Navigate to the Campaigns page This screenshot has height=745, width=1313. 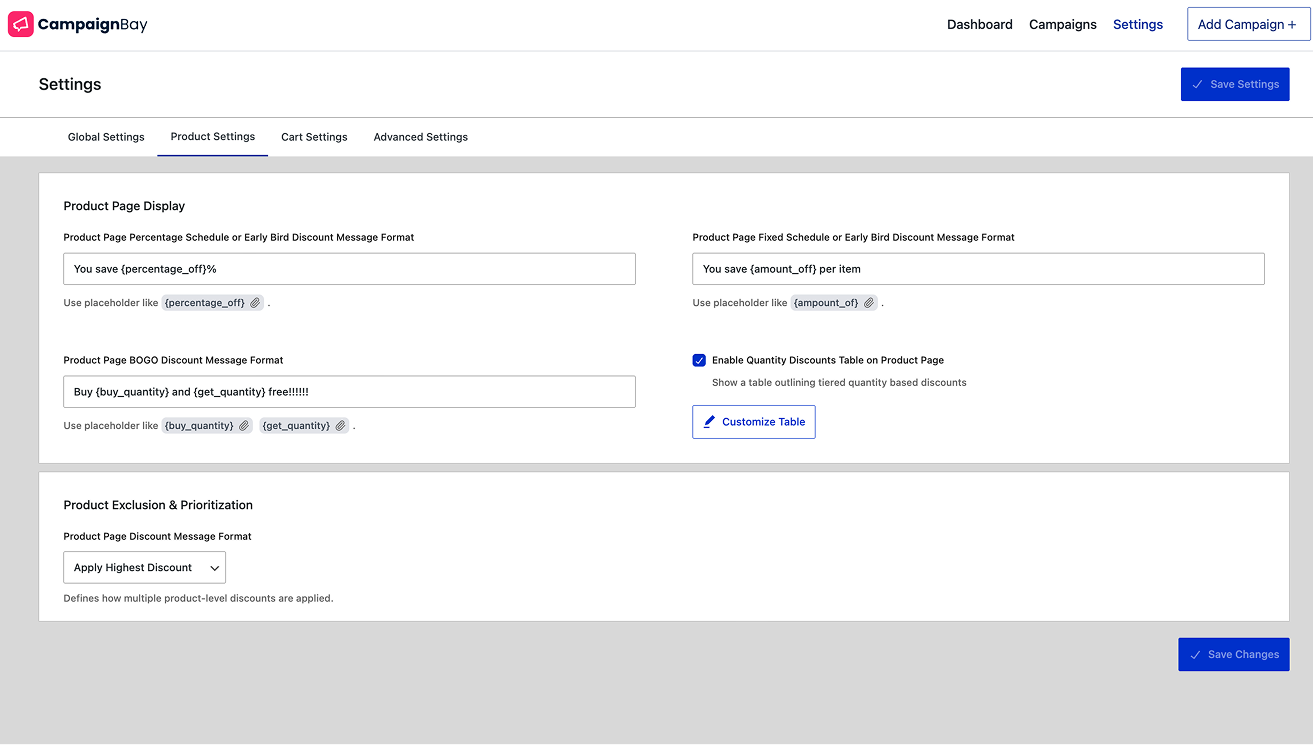pos(1062,24)
